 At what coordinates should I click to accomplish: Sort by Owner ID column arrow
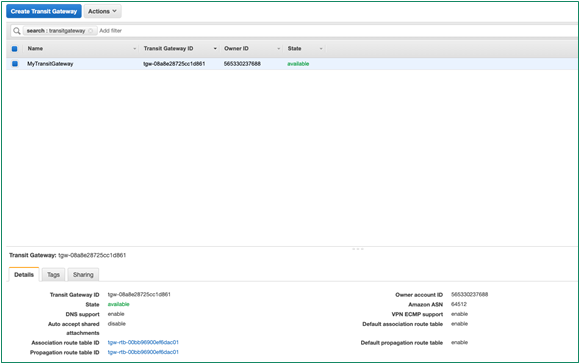pyautogui.click(x=279, y=48)
